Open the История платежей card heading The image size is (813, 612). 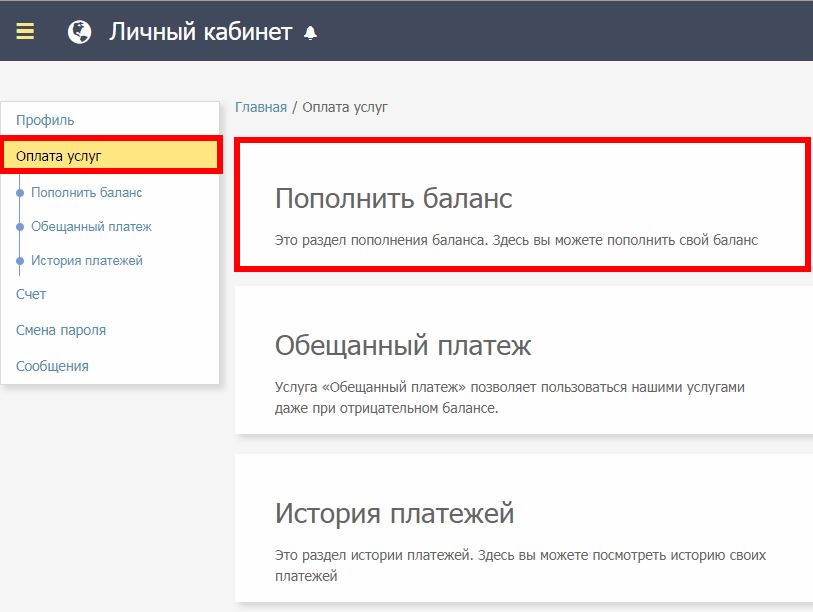395,513
